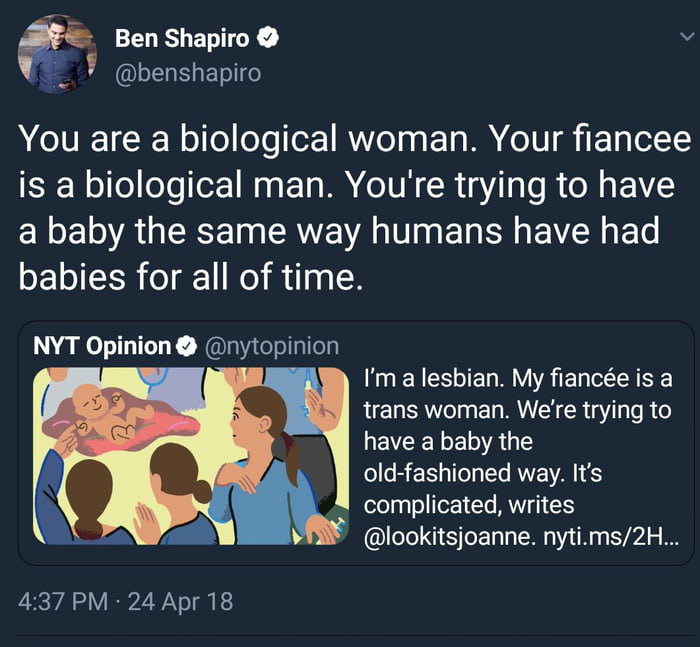Click the baby in the illustration

click(112, 412)
